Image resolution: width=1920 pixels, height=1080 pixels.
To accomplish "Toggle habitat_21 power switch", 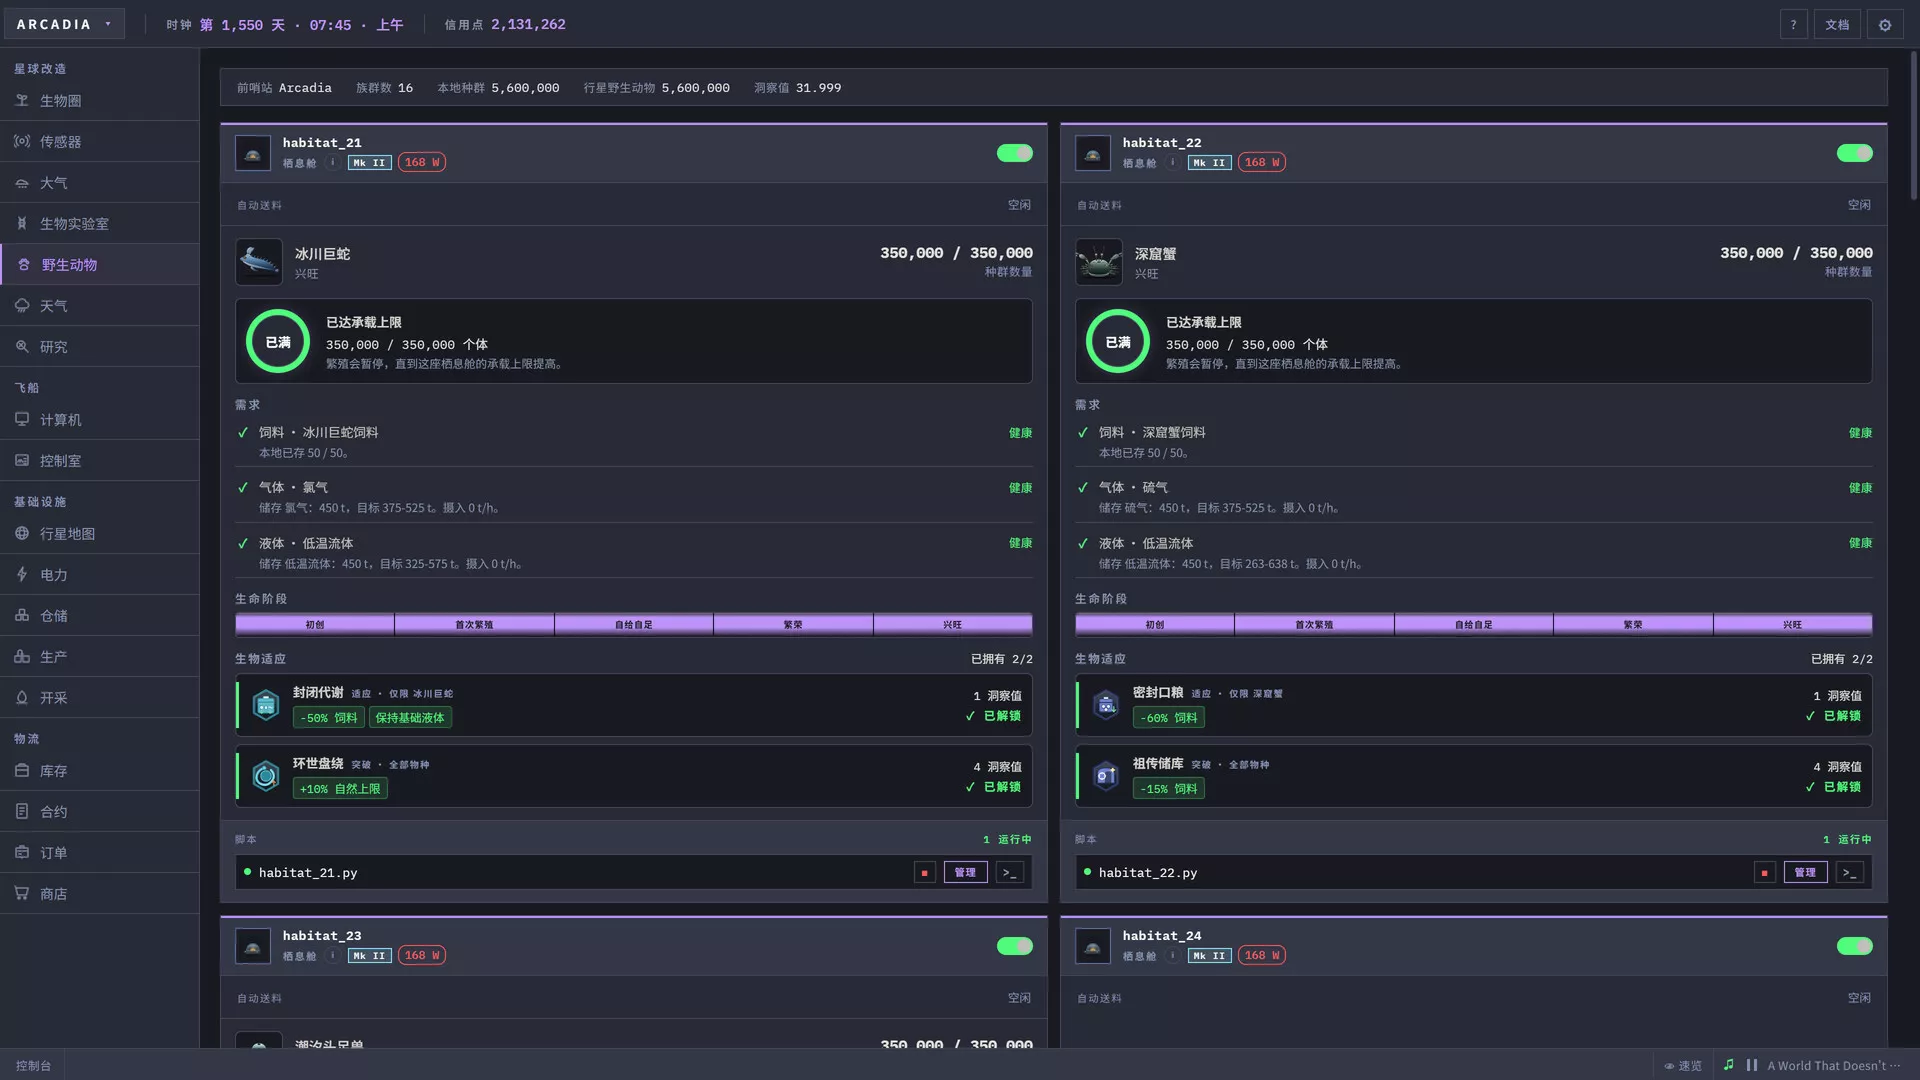I will [x=1015, y=153].
